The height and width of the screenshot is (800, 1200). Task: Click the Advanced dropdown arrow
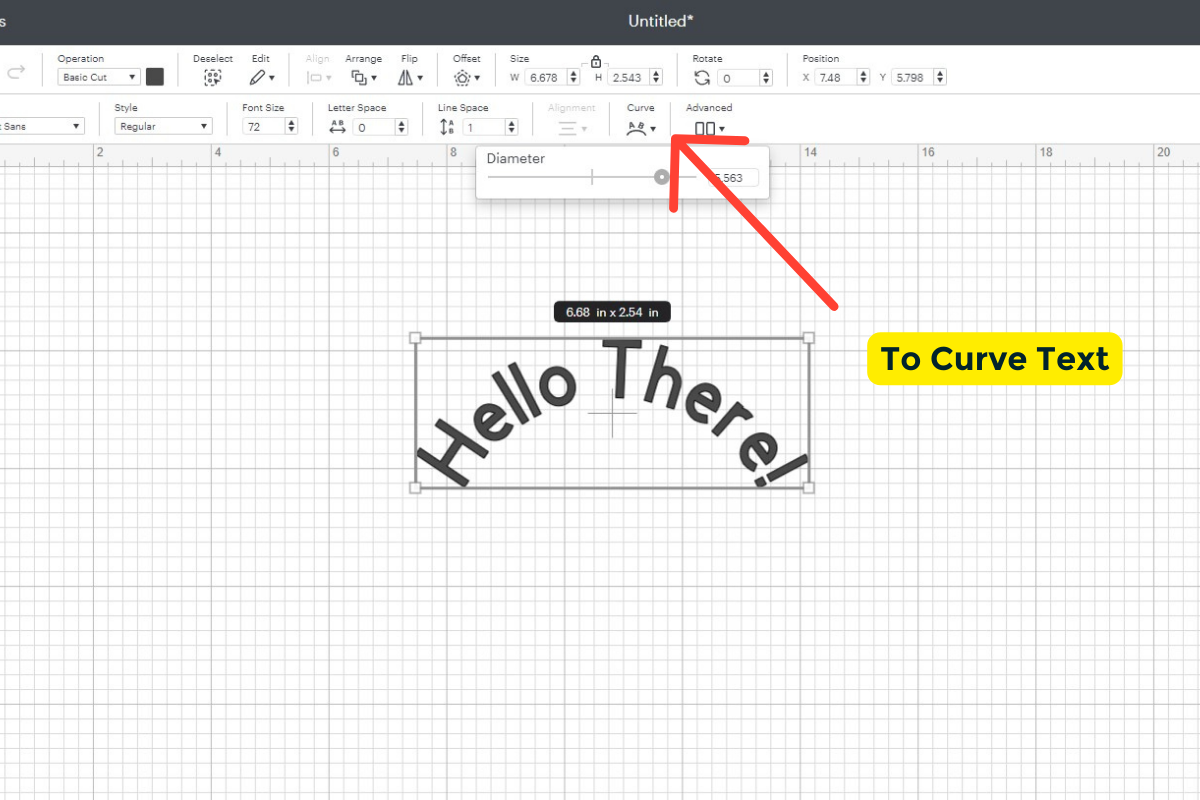721,129
